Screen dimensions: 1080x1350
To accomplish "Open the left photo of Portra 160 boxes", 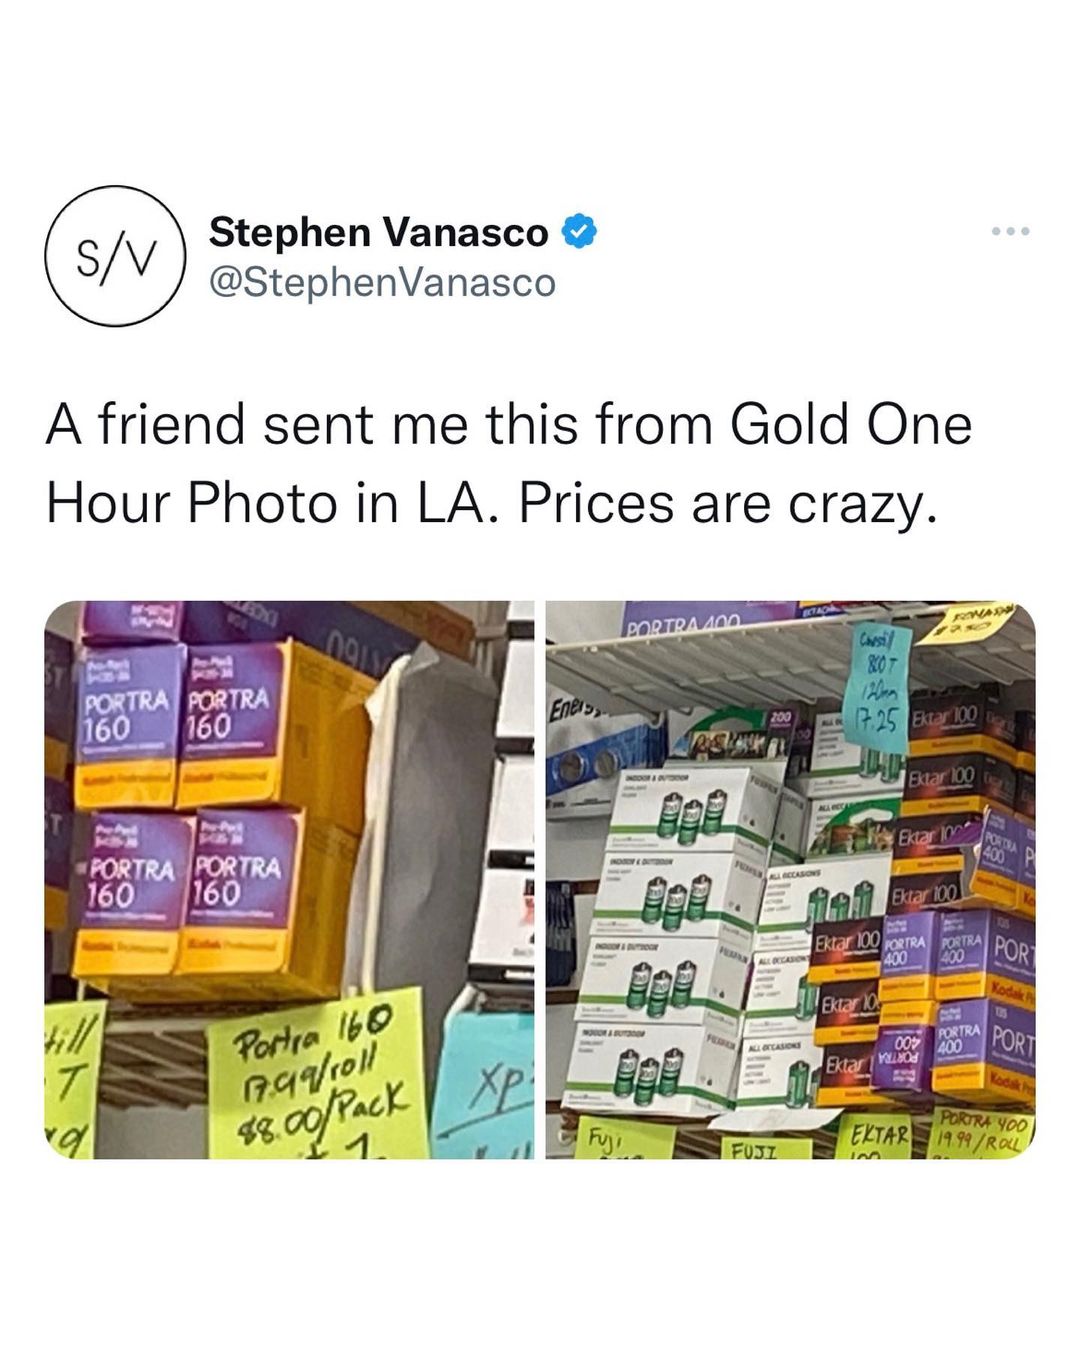I will click(x=289, y=880).
